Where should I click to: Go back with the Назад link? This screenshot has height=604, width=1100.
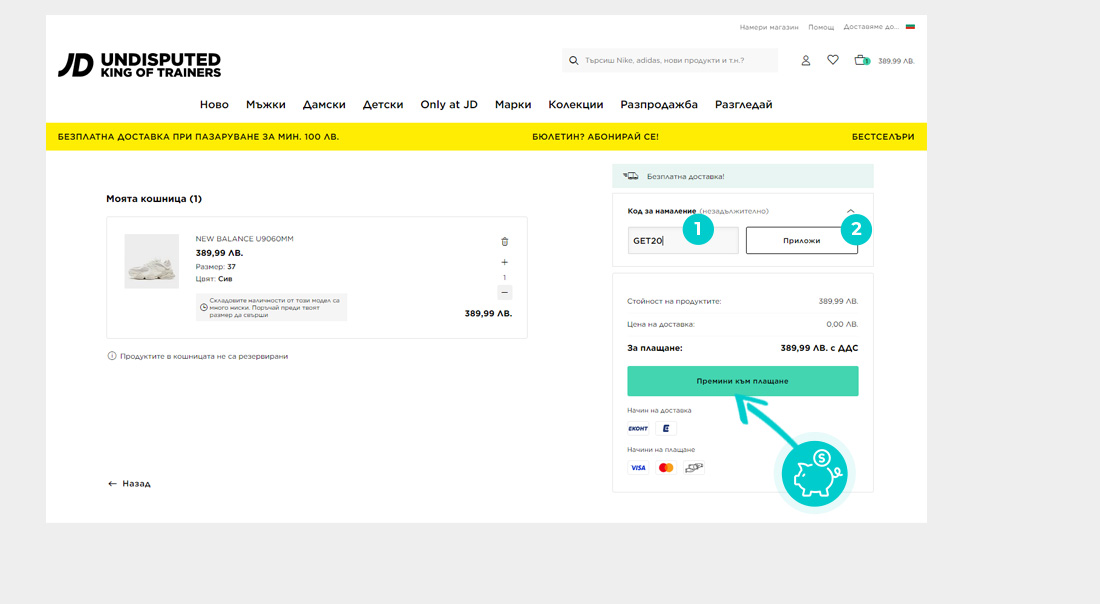129,483
